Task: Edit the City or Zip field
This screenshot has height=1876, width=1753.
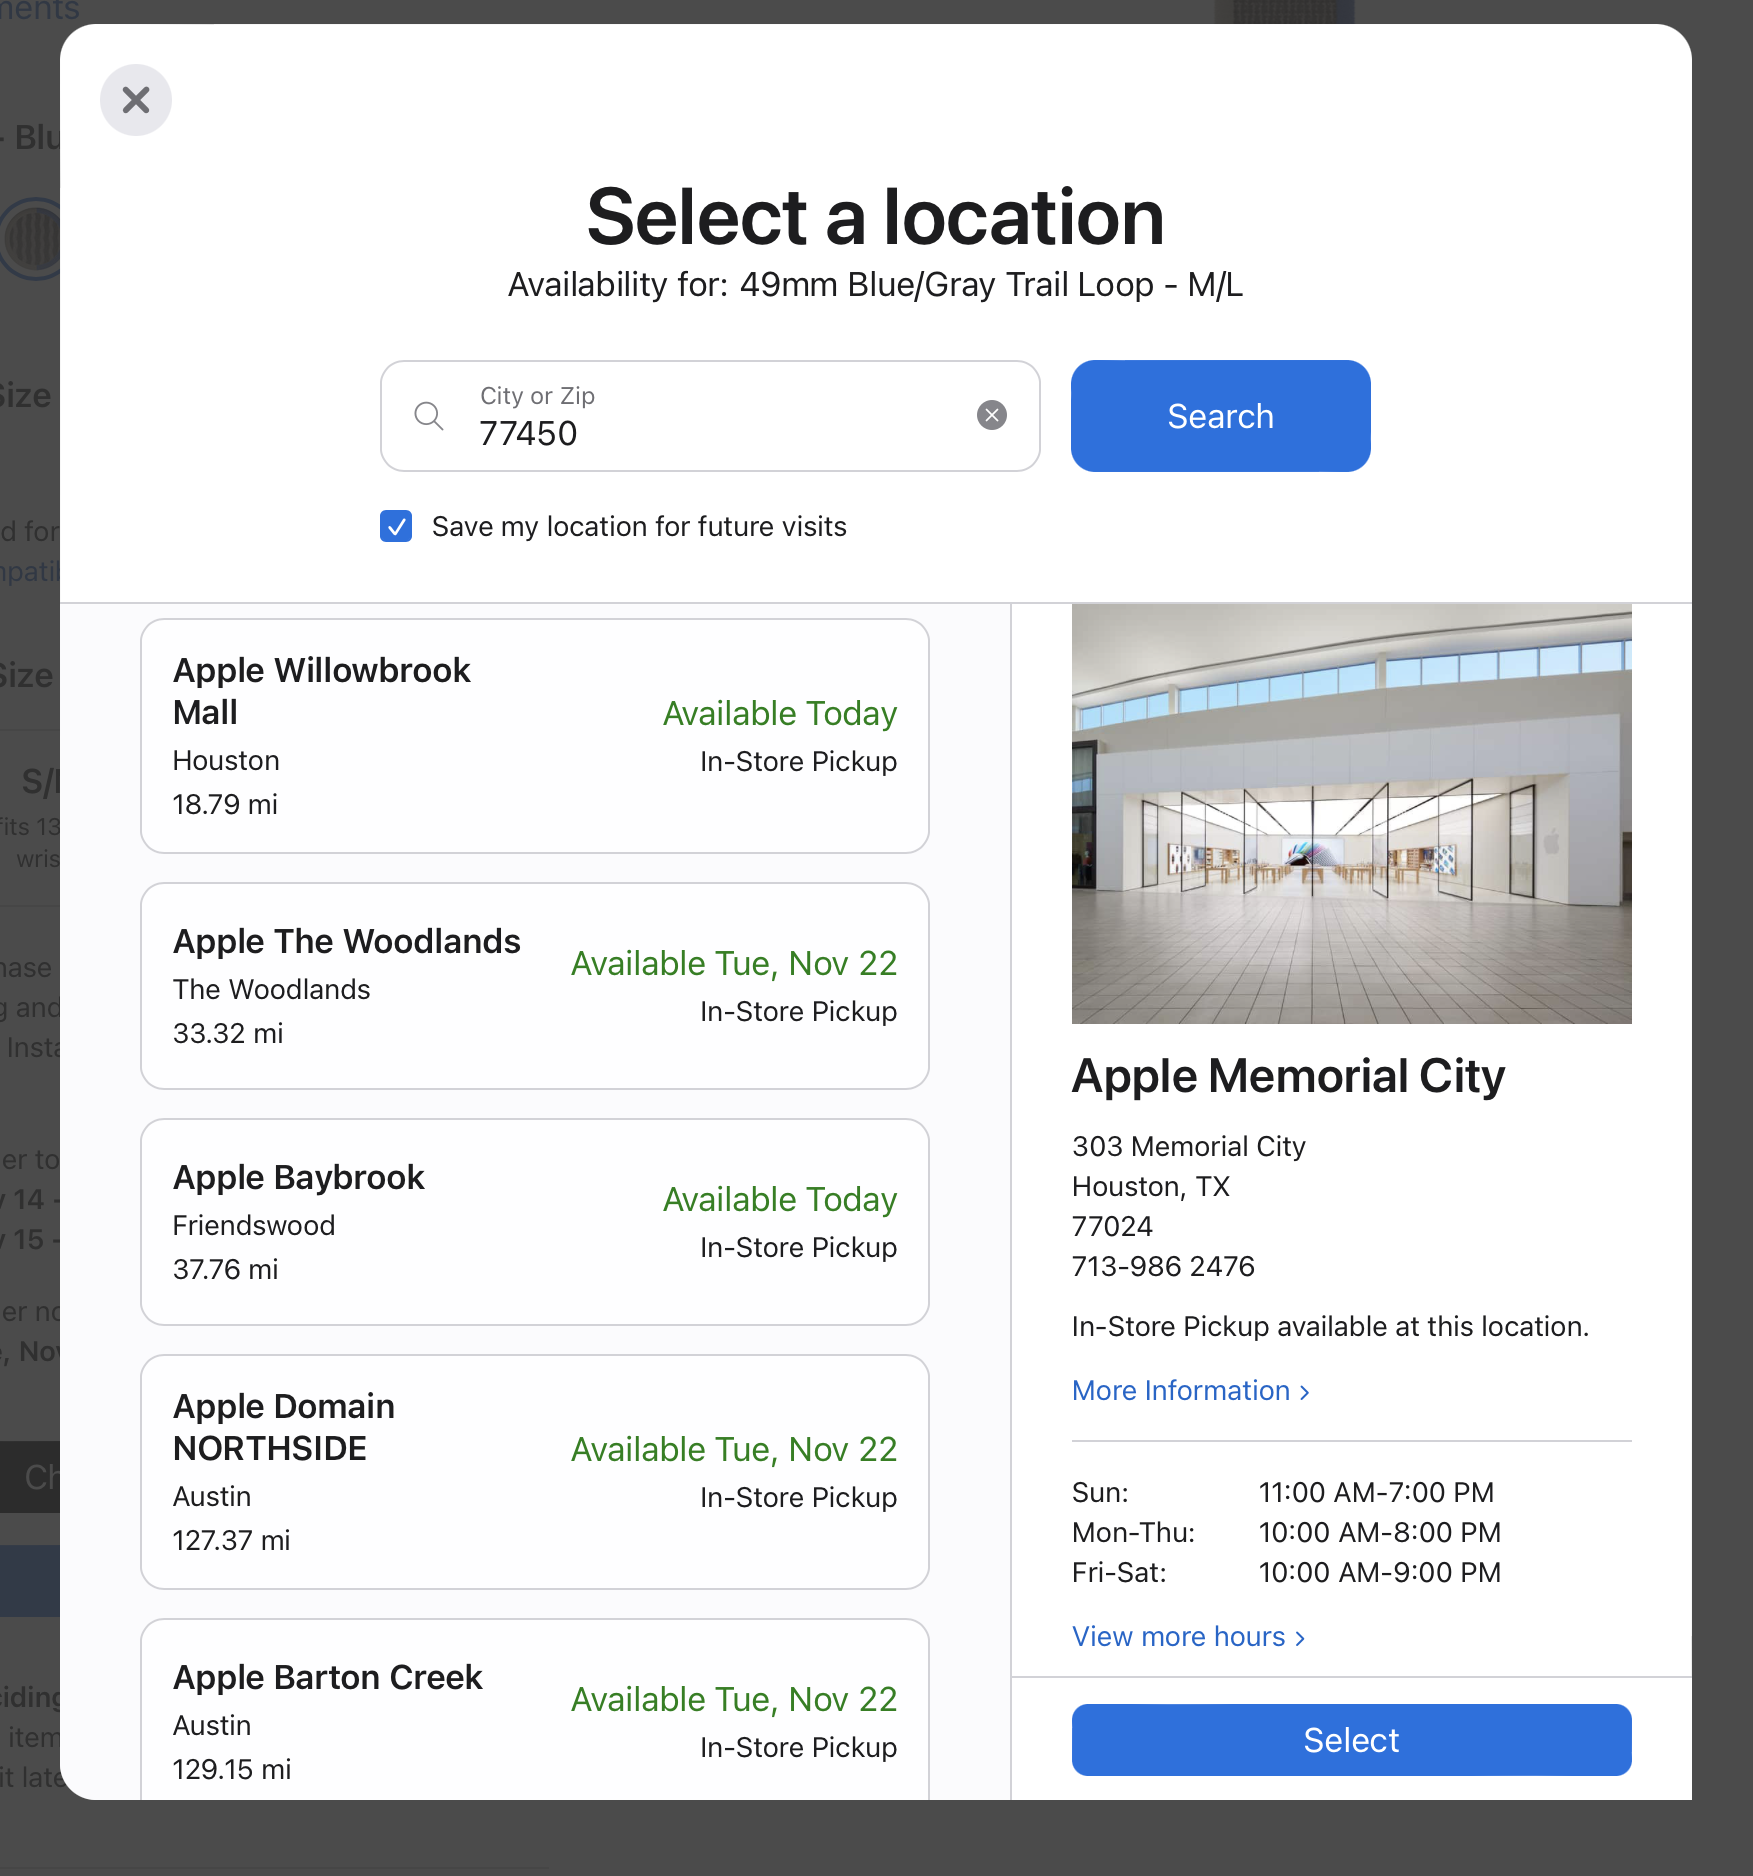Action: click(710, 416)
